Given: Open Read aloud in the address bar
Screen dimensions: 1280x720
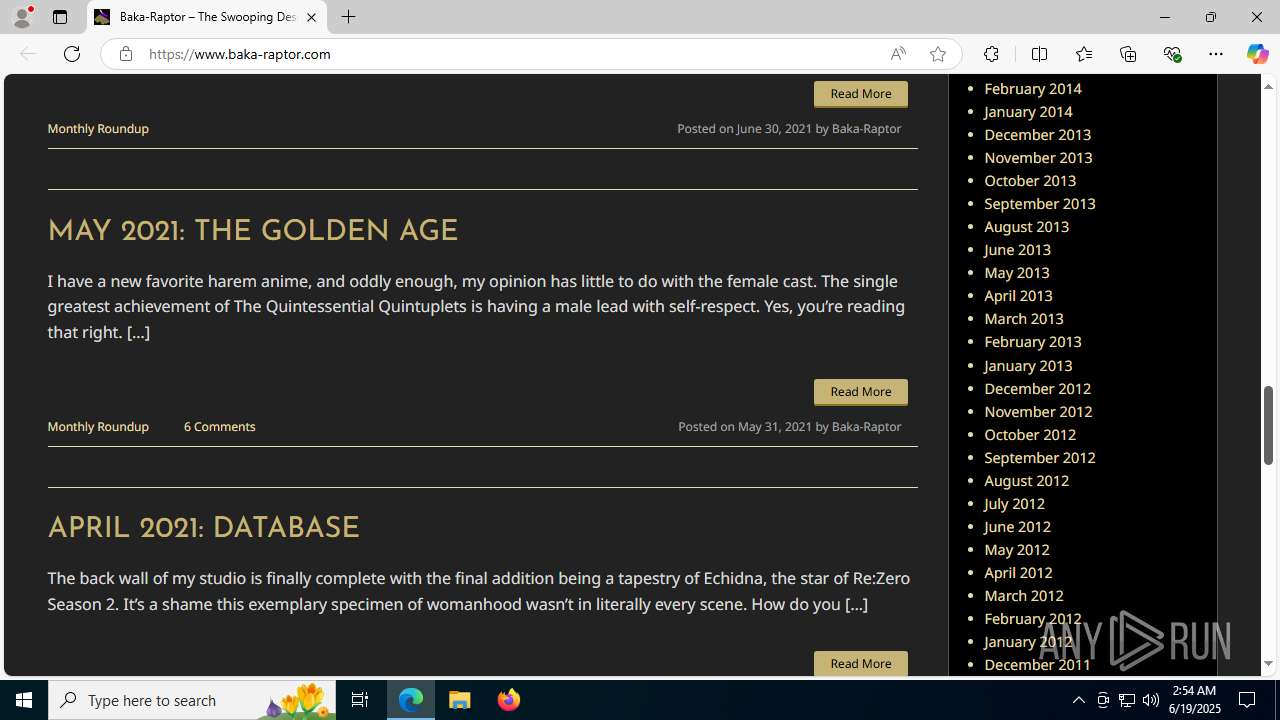Looking at the screenshot, I should (x=898, y=54).
